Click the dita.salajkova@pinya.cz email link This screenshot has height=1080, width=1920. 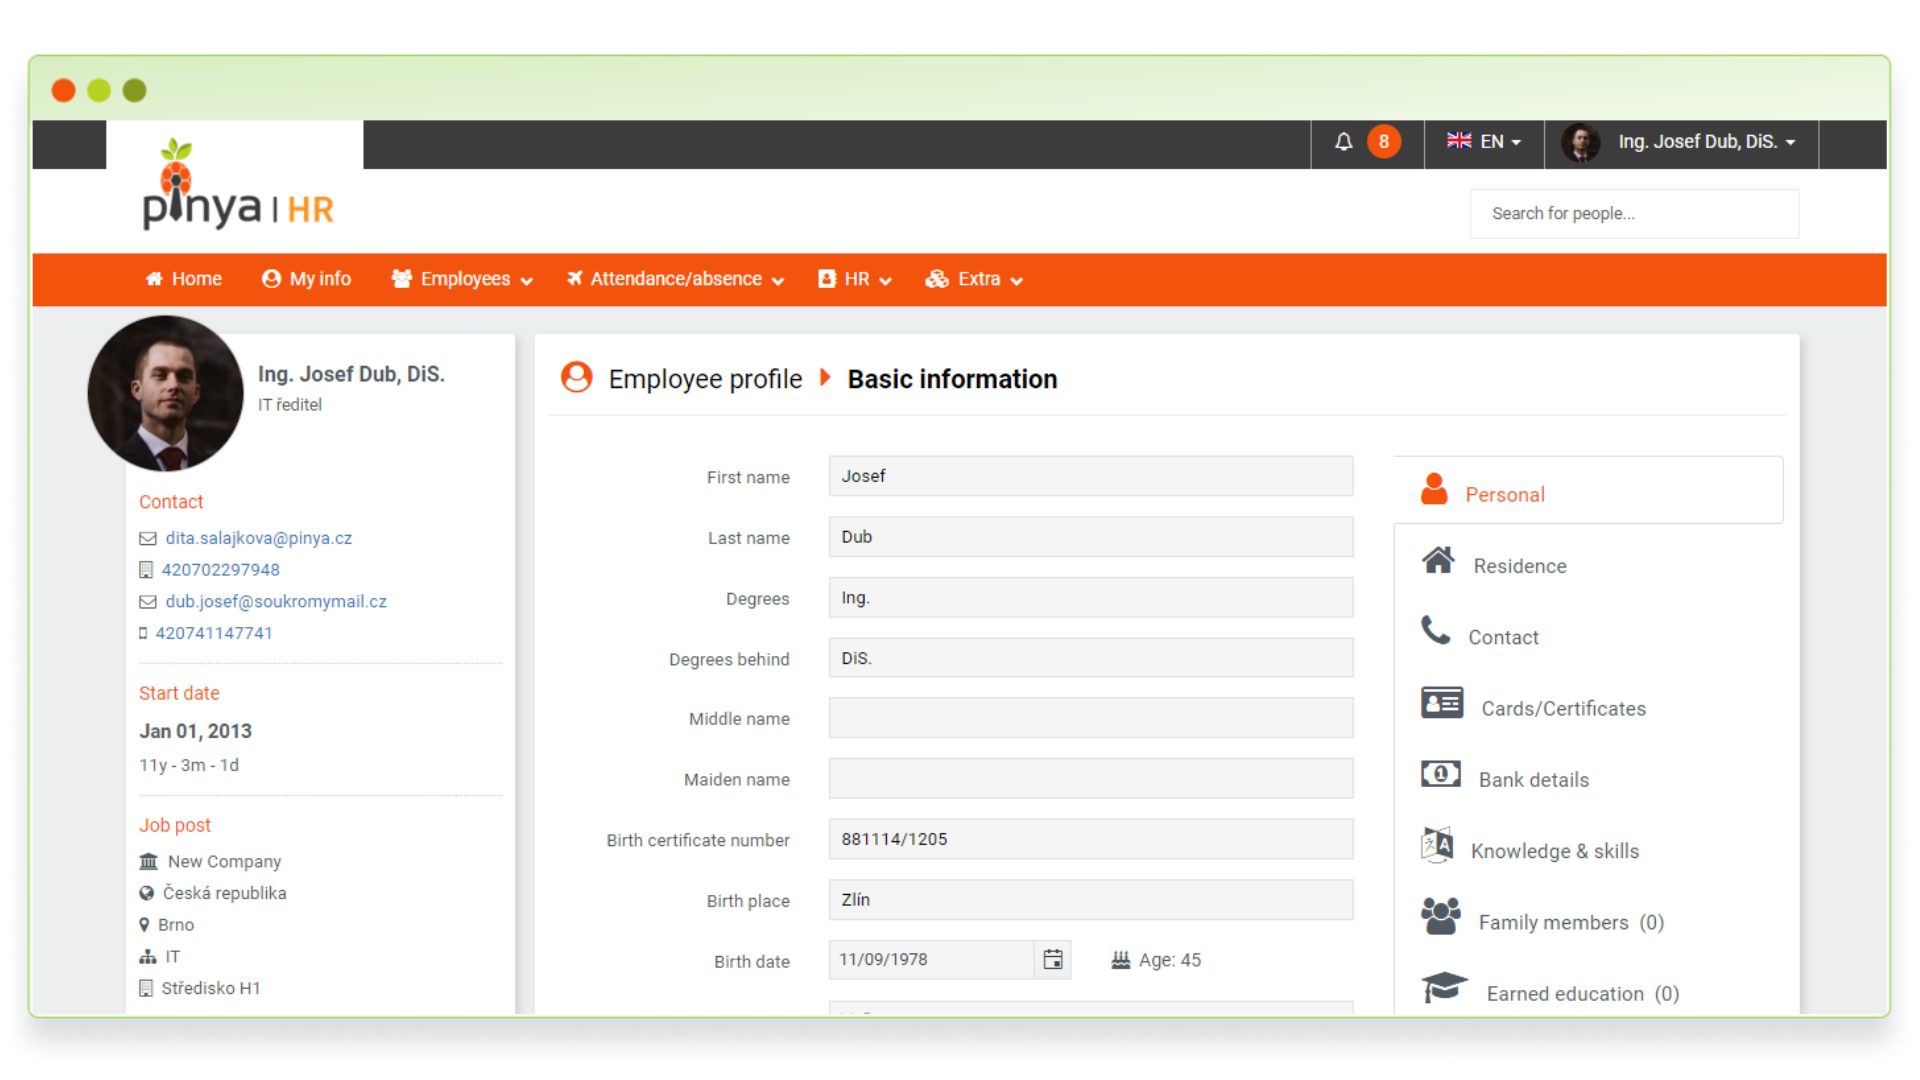(x=258, y=538)
